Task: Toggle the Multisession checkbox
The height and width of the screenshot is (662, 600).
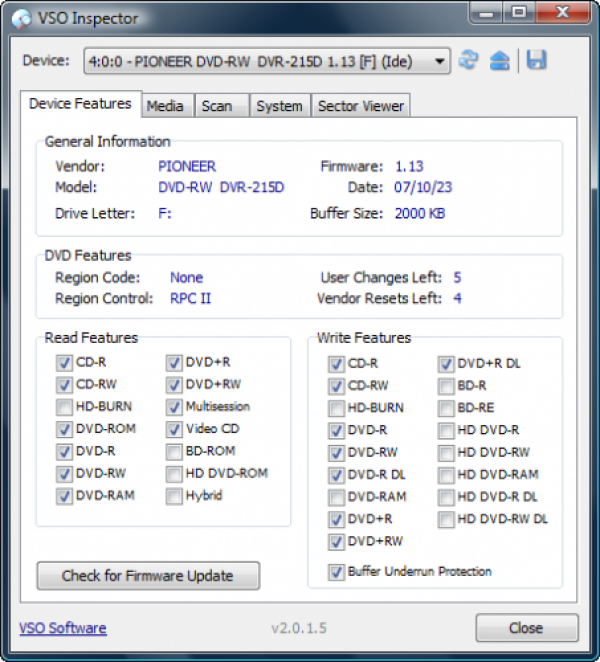Action: pos(174,407)
